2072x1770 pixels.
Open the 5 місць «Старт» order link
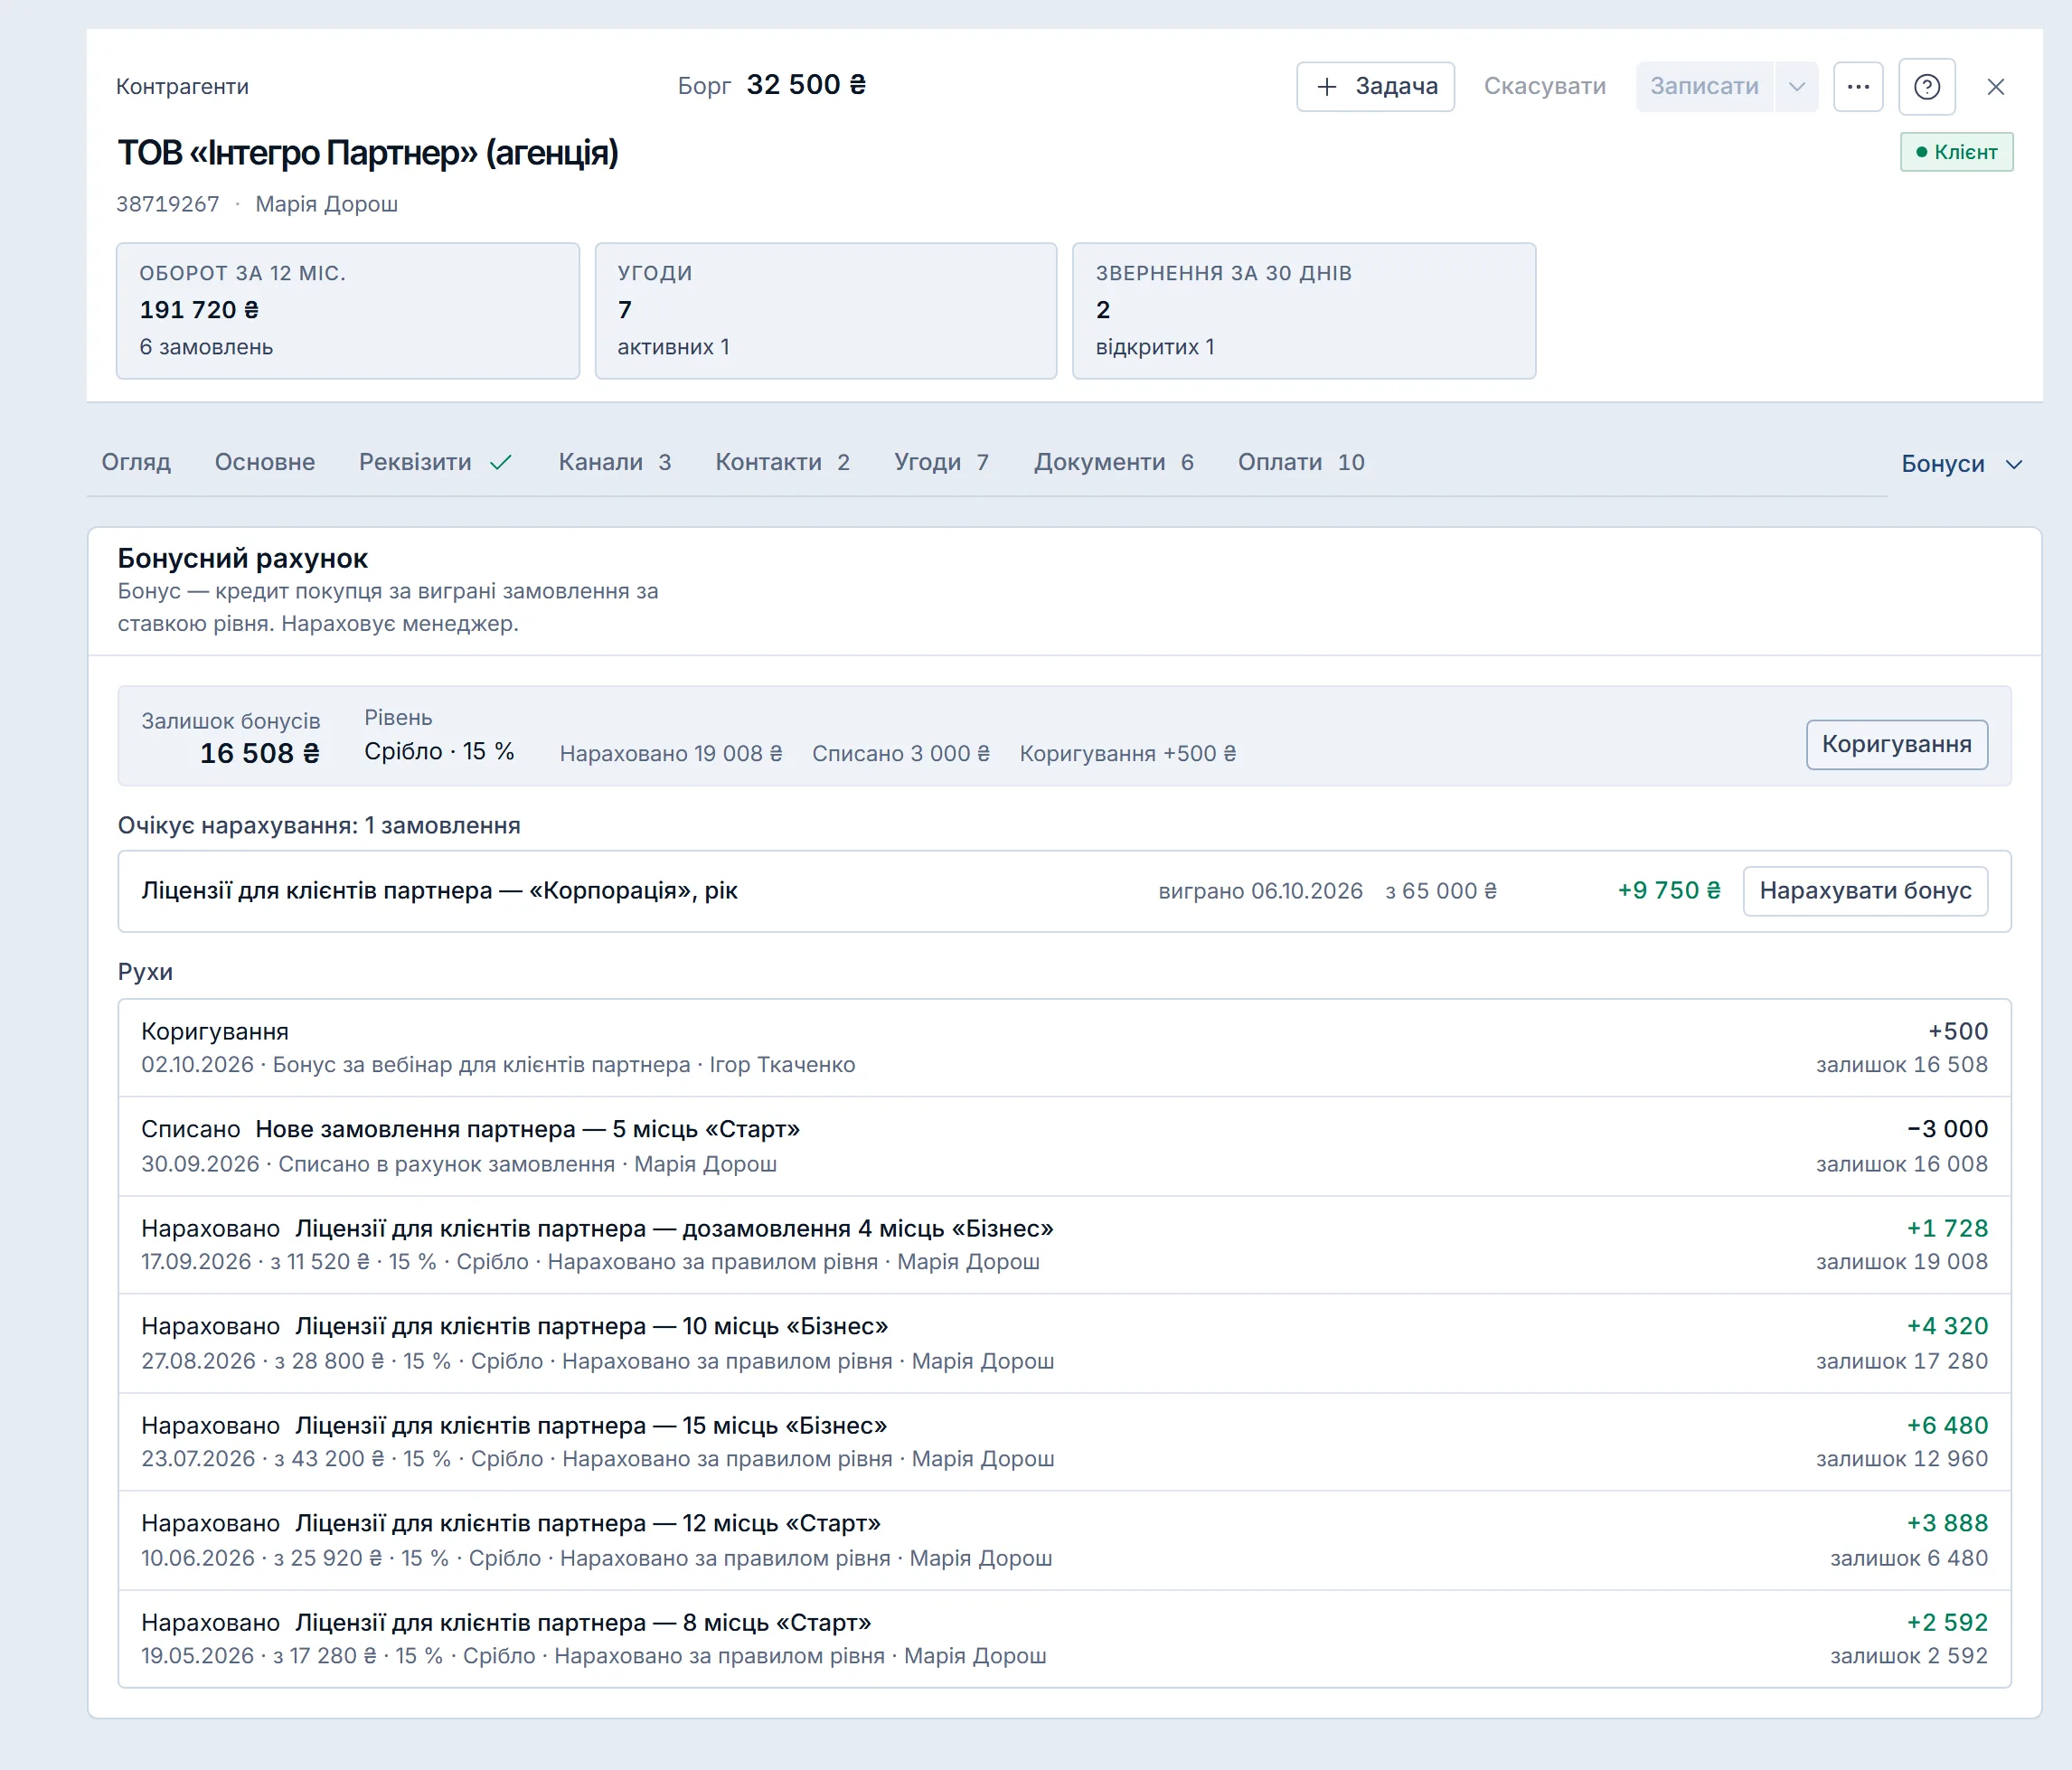pos(528,1129)
